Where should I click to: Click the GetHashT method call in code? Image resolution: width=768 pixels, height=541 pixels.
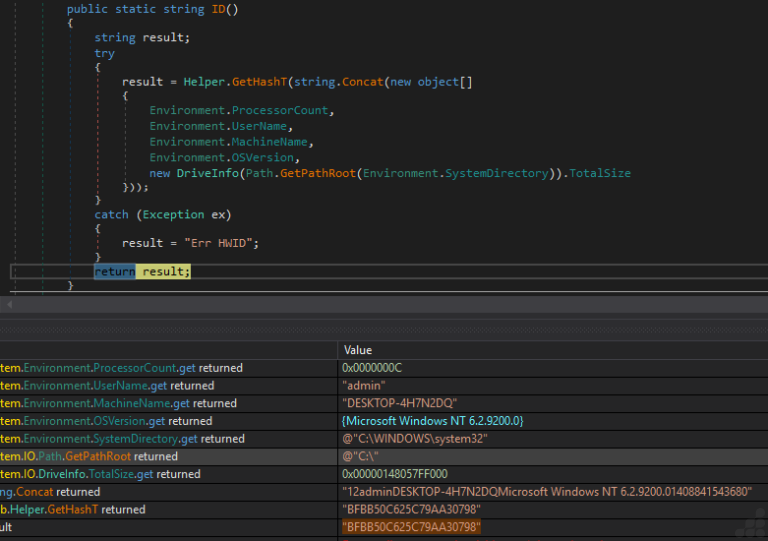tap(259, 82)
